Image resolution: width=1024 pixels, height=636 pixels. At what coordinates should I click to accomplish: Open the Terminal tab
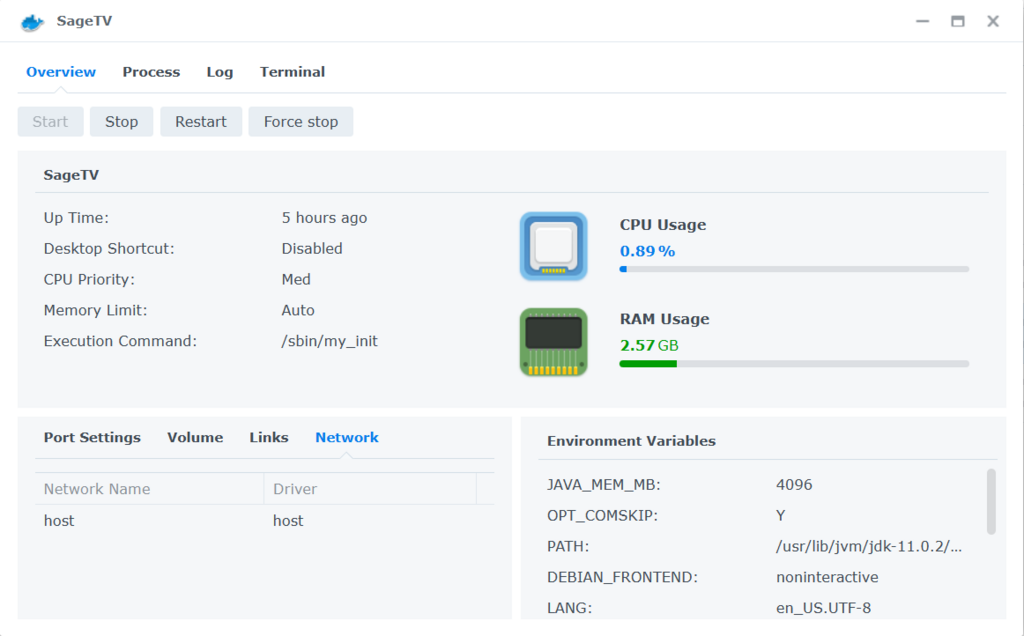pos(292,72)
